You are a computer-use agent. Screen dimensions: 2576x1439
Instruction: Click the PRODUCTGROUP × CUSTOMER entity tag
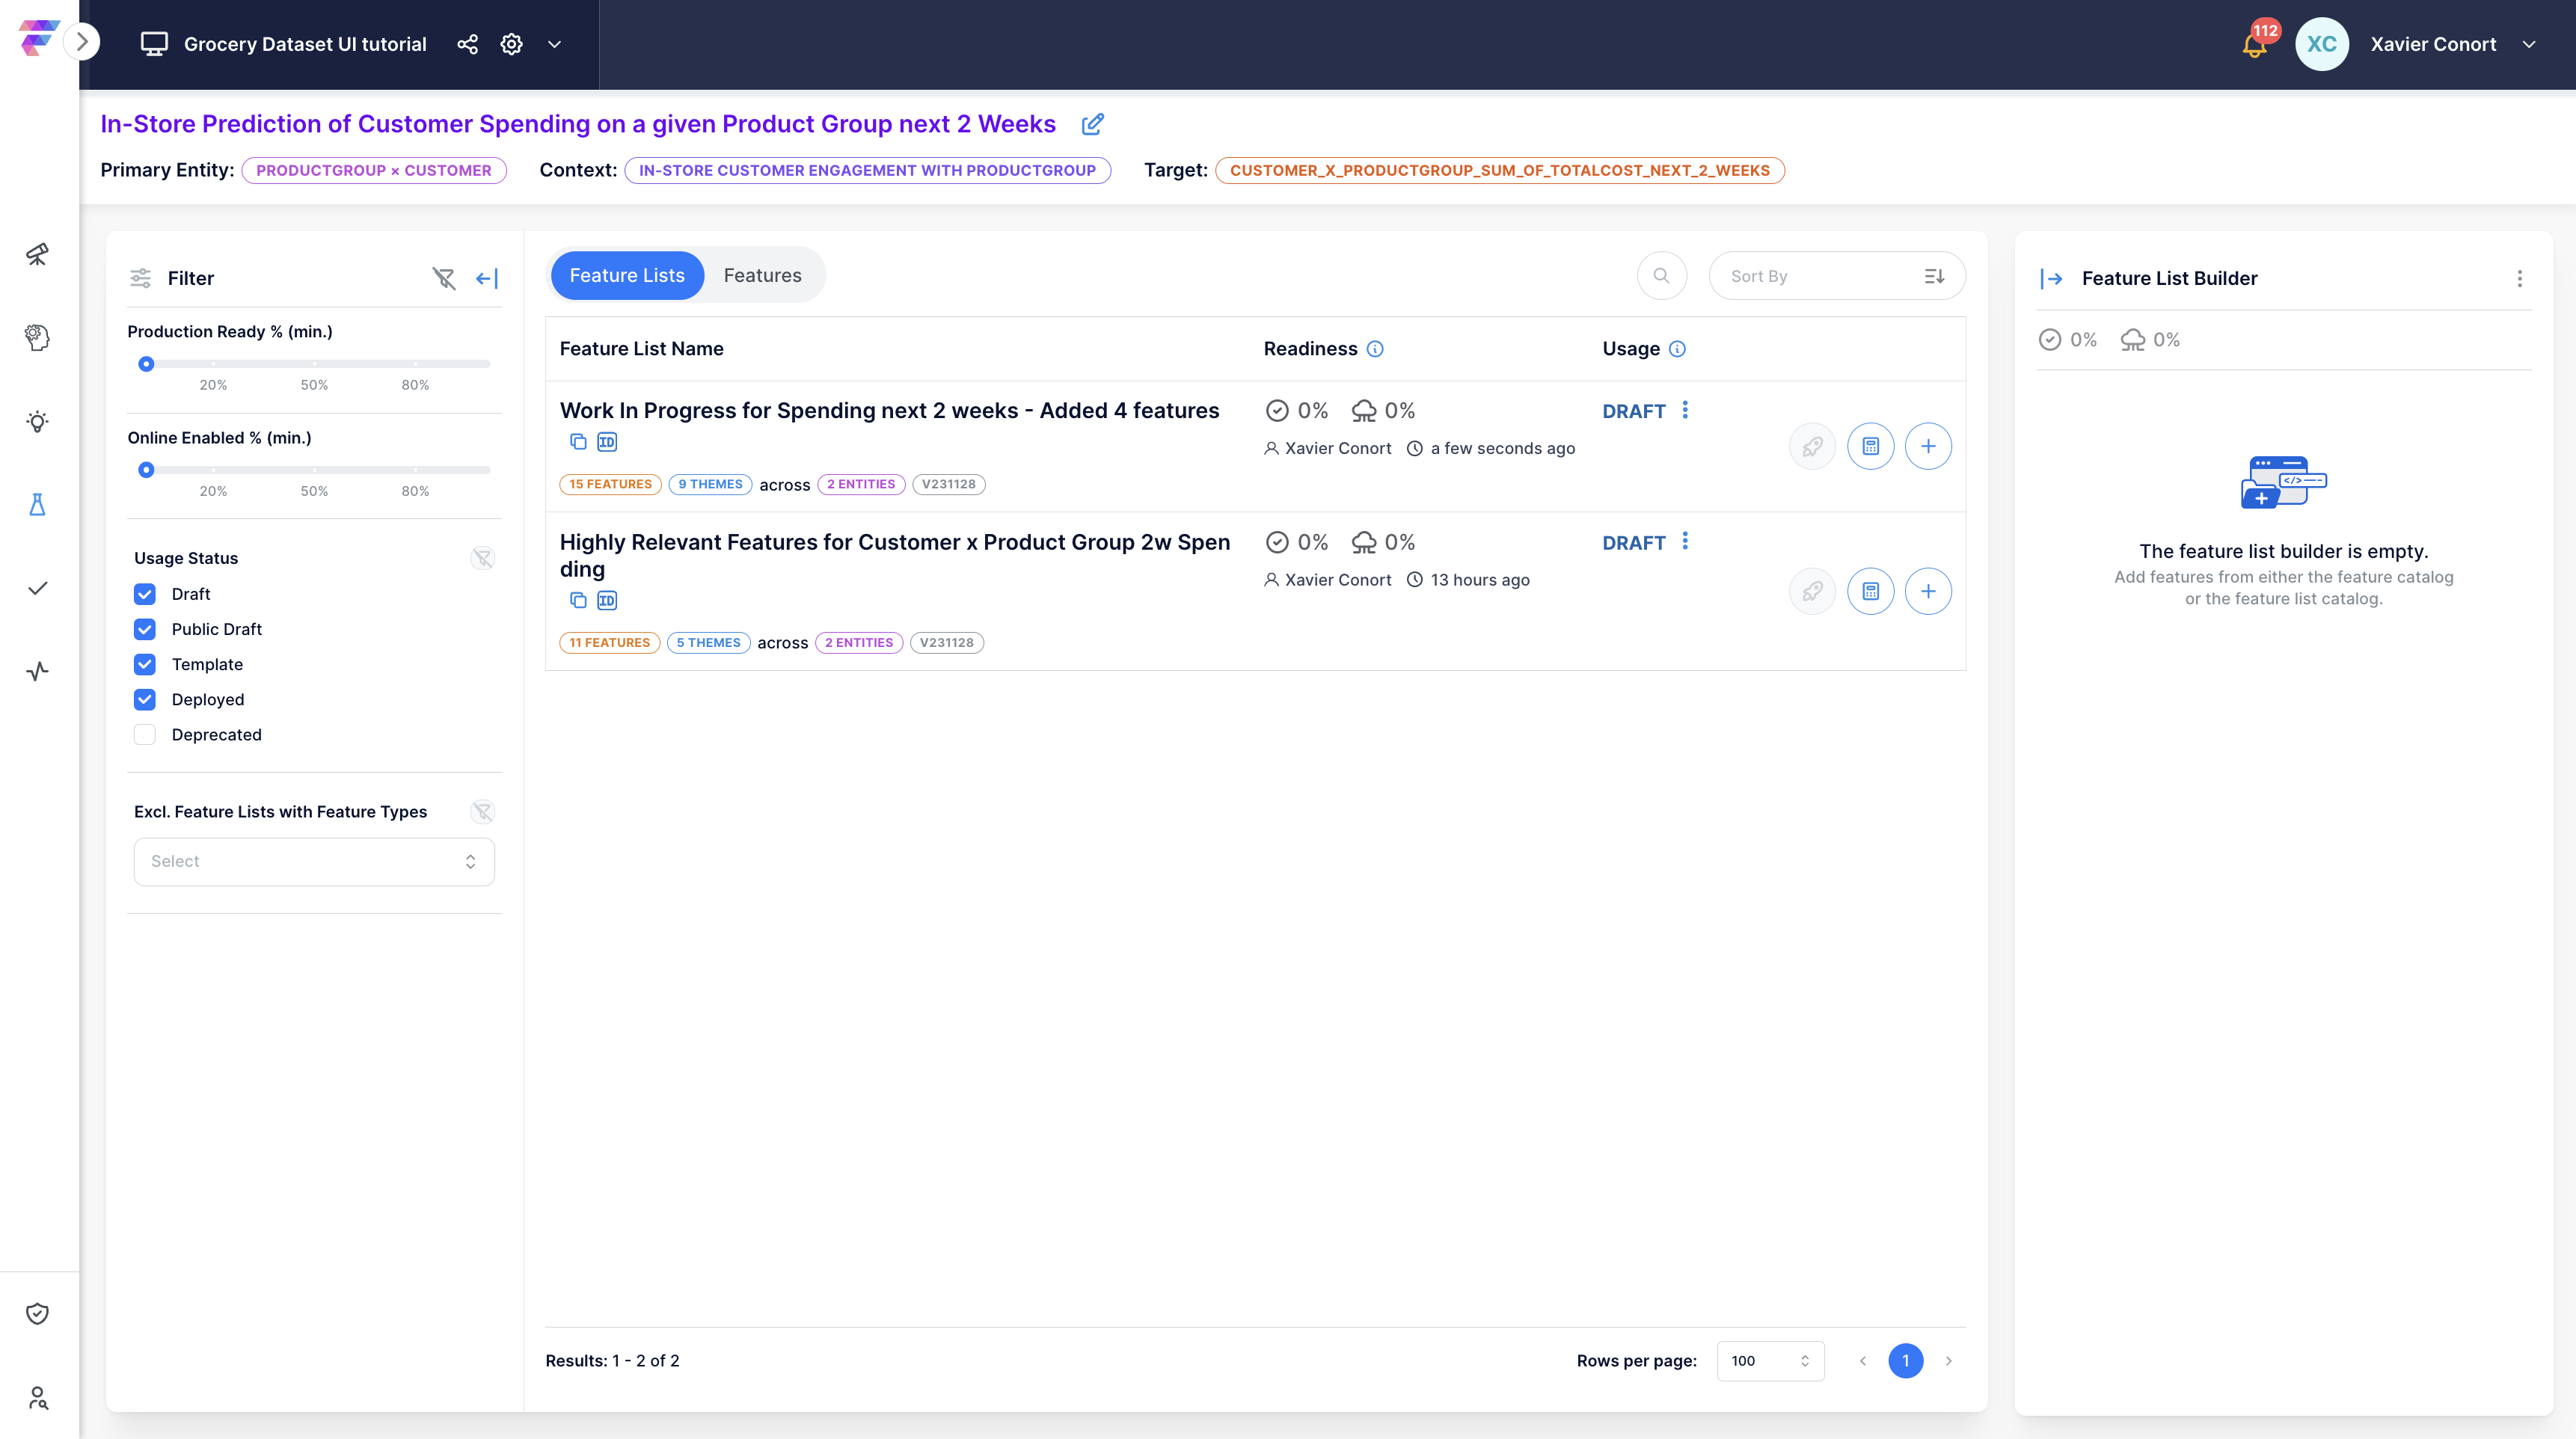point(373,170)
